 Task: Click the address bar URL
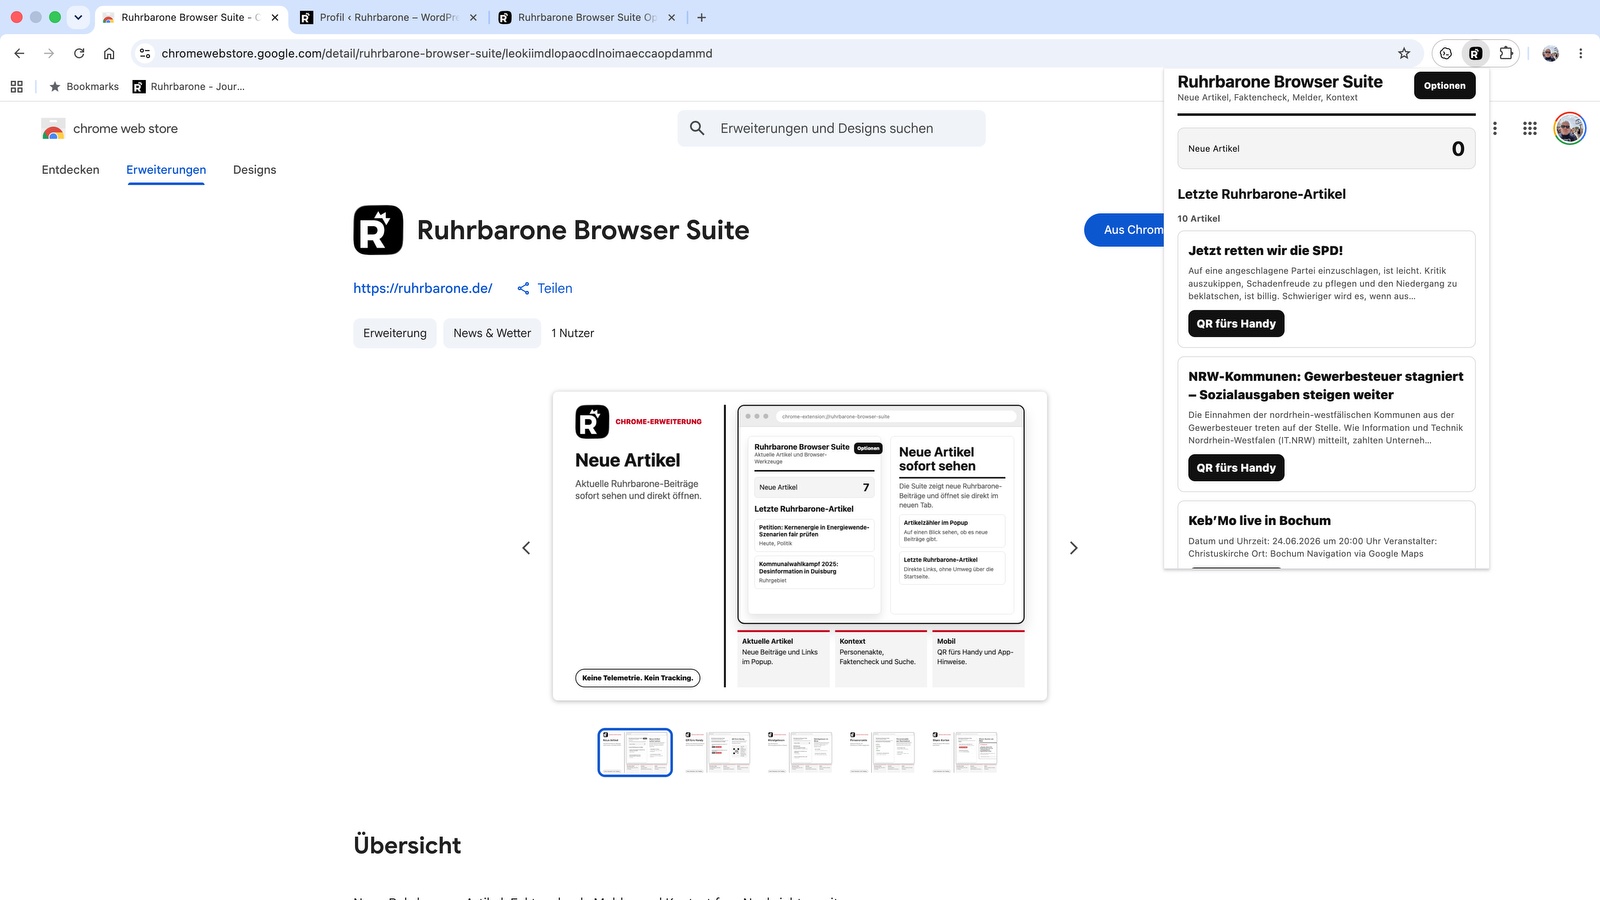tap(437, 53)
